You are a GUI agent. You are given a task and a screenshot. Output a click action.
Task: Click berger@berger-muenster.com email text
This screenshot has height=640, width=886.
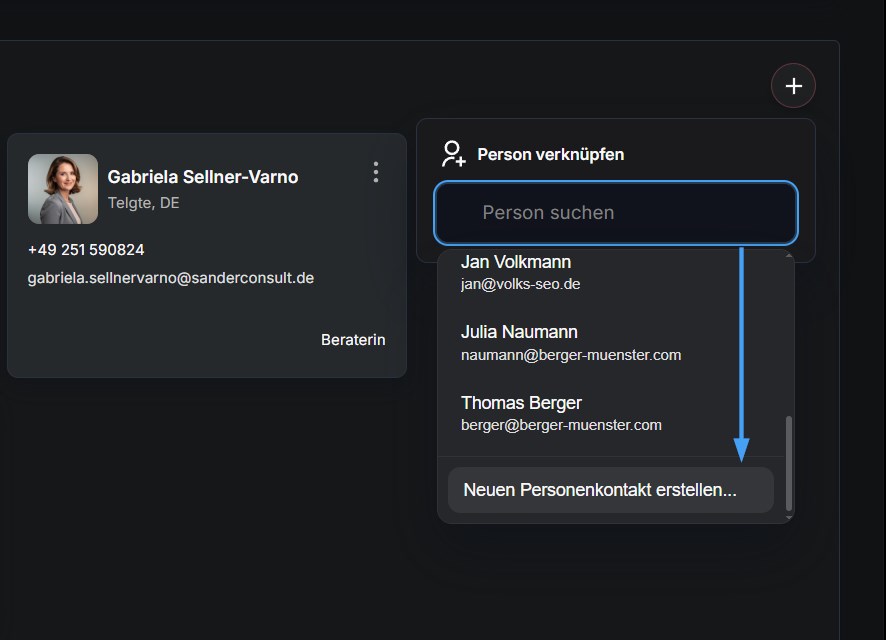tap(561, 425)
